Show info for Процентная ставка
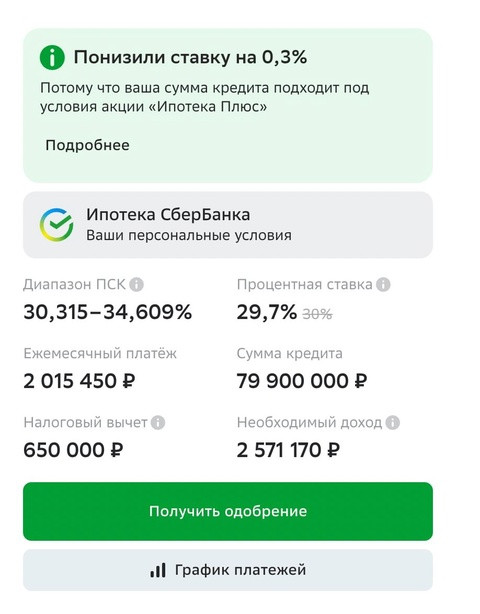Viewport: 480px width, 614px height. pyautogui.click(x=383, y=284)
